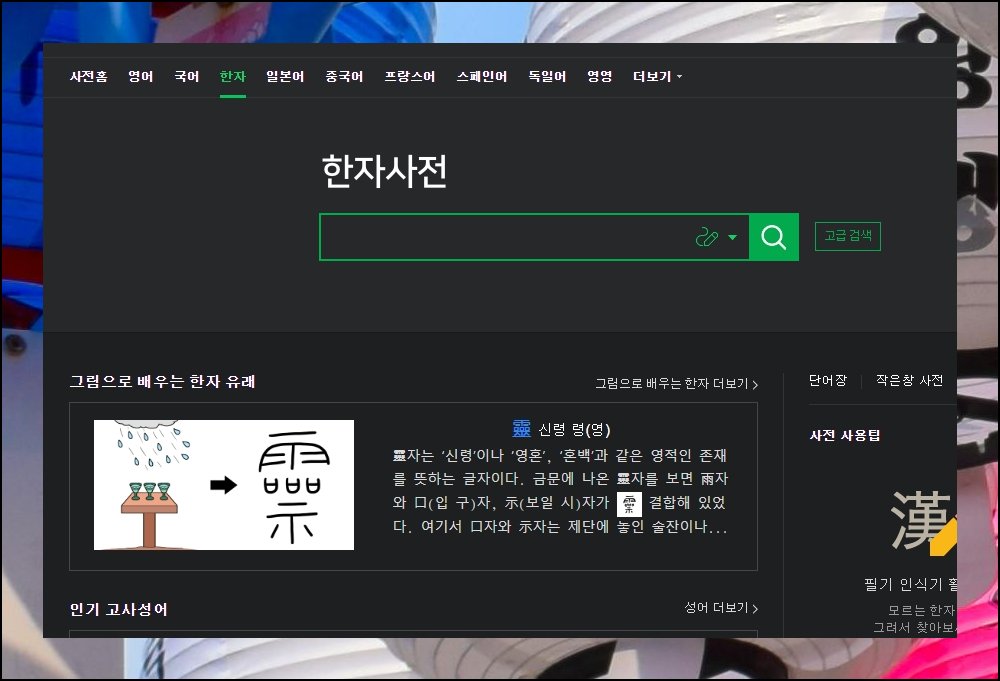The height and width of the screenshot is (681, 1000).
Task: Open 그림으로 배우는 한자 더보기 link
Action: pyautogui.click(x=677, y=384)
